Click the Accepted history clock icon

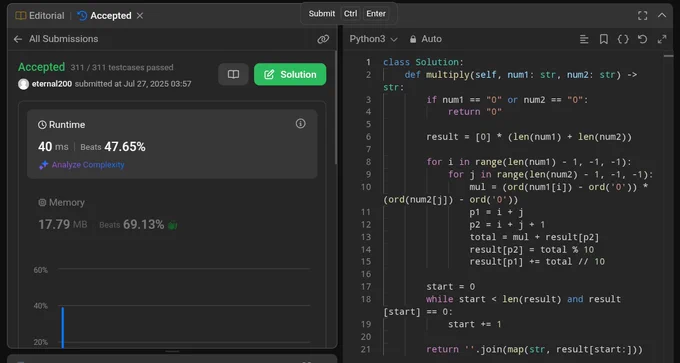82,16
